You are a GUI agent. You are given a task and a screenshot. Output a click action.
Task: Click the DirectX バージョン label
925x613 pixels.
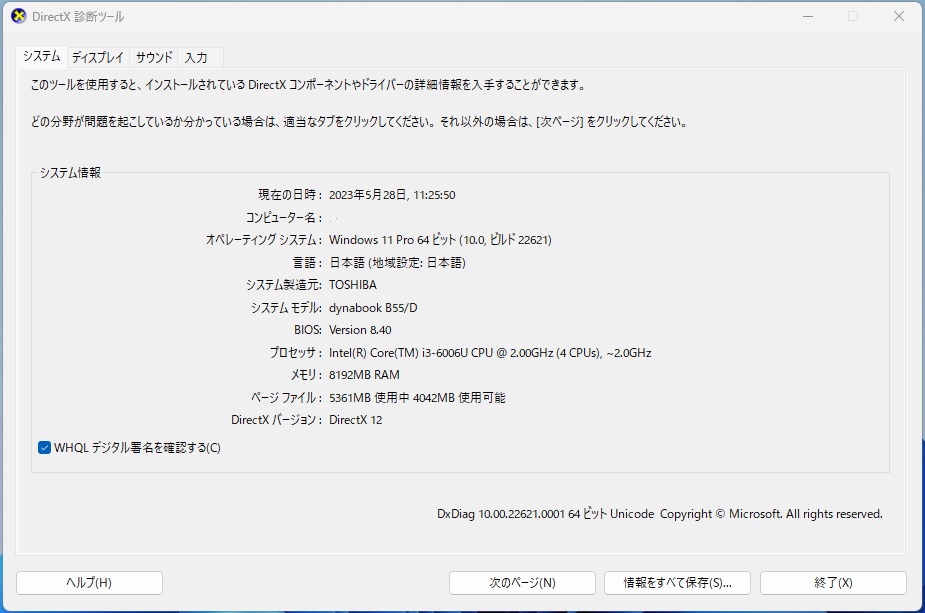277,420
